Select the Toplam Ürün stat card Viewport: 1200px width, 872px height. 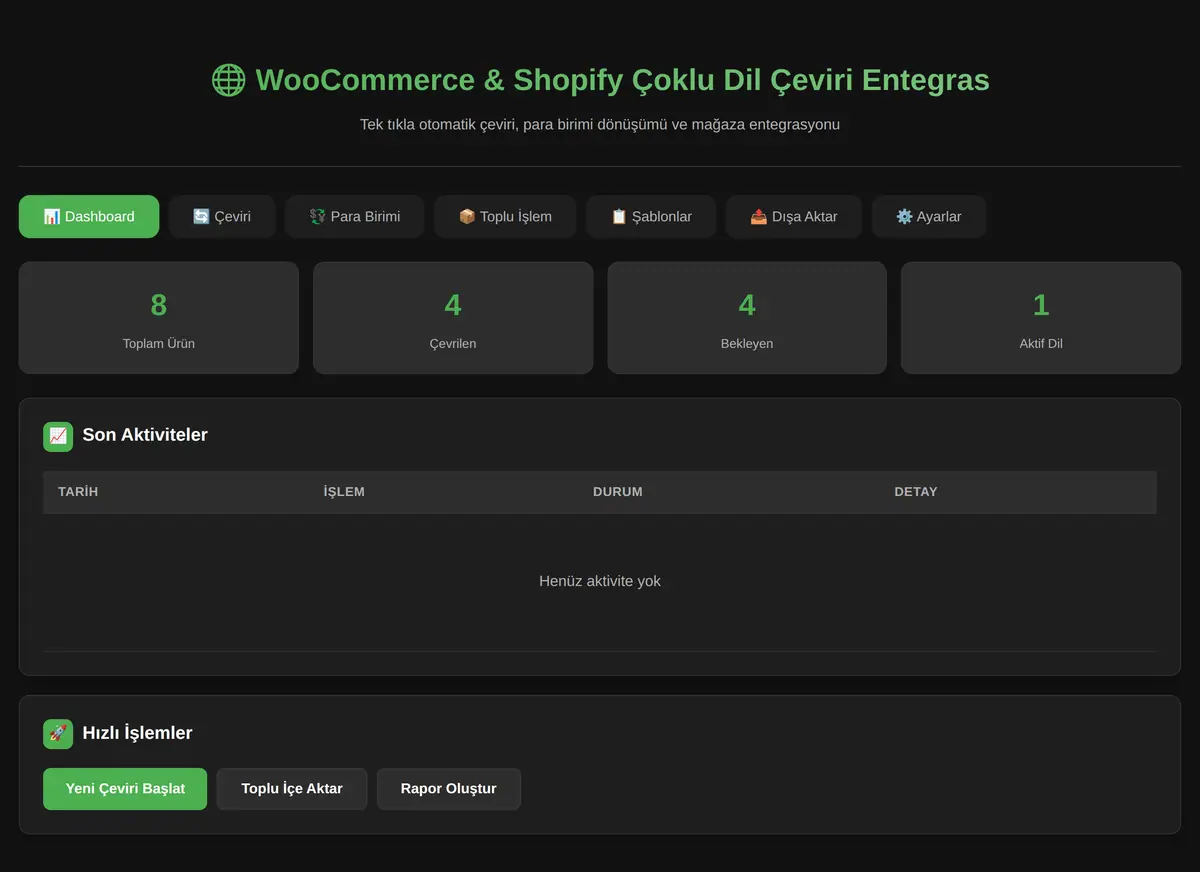[159, 318]
